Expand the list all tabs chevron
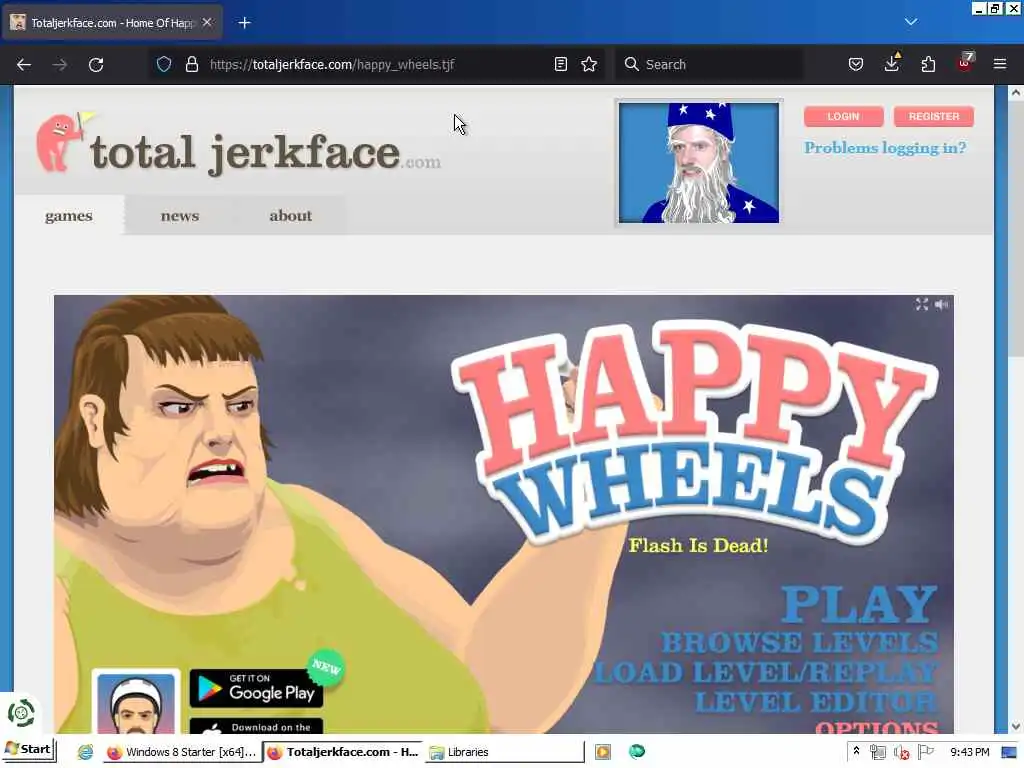Image resolution: width=1024 pixels, height=768 pixels. [911, 22]
